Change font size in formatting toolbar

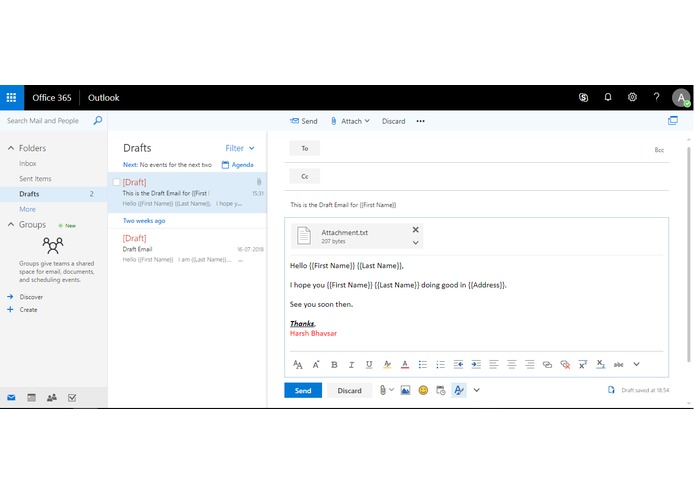click(x=316, y=364)
